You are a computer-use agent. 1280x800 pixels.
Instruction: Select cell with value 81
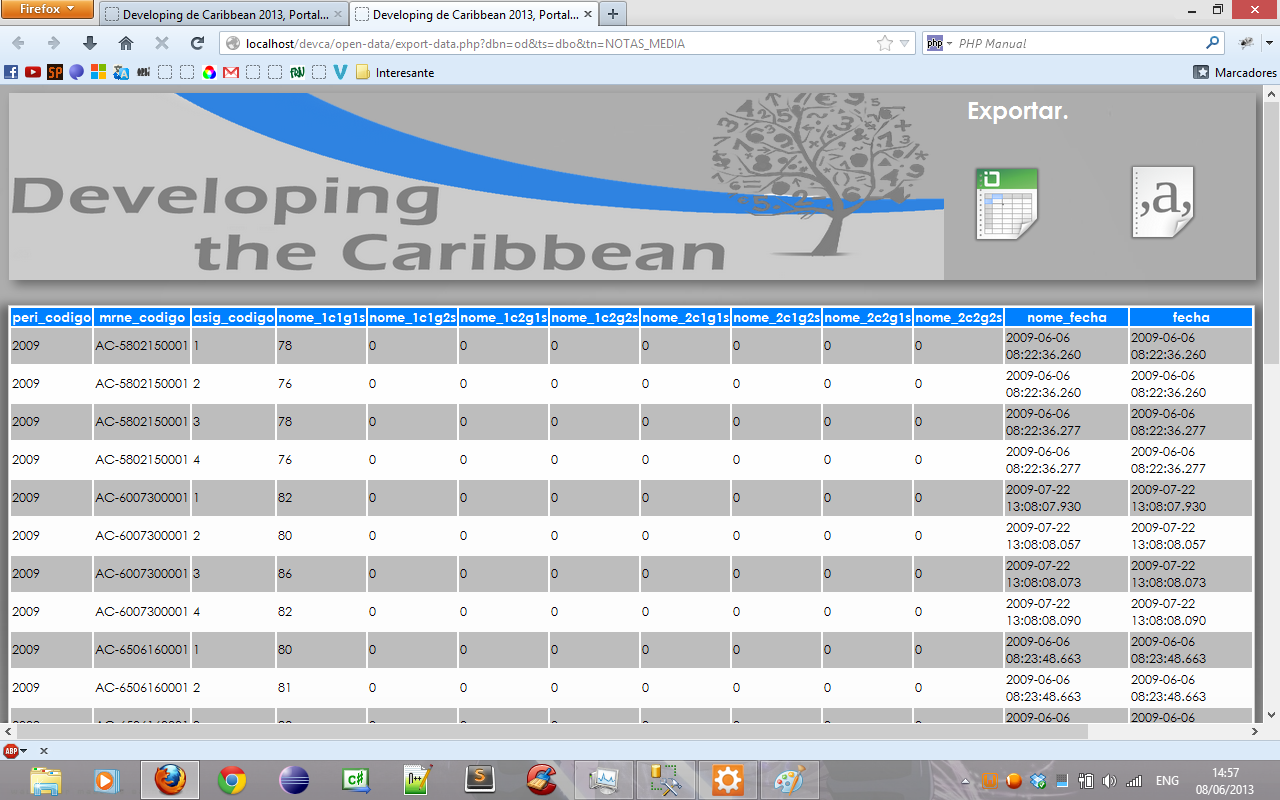[x=321, y=688]
